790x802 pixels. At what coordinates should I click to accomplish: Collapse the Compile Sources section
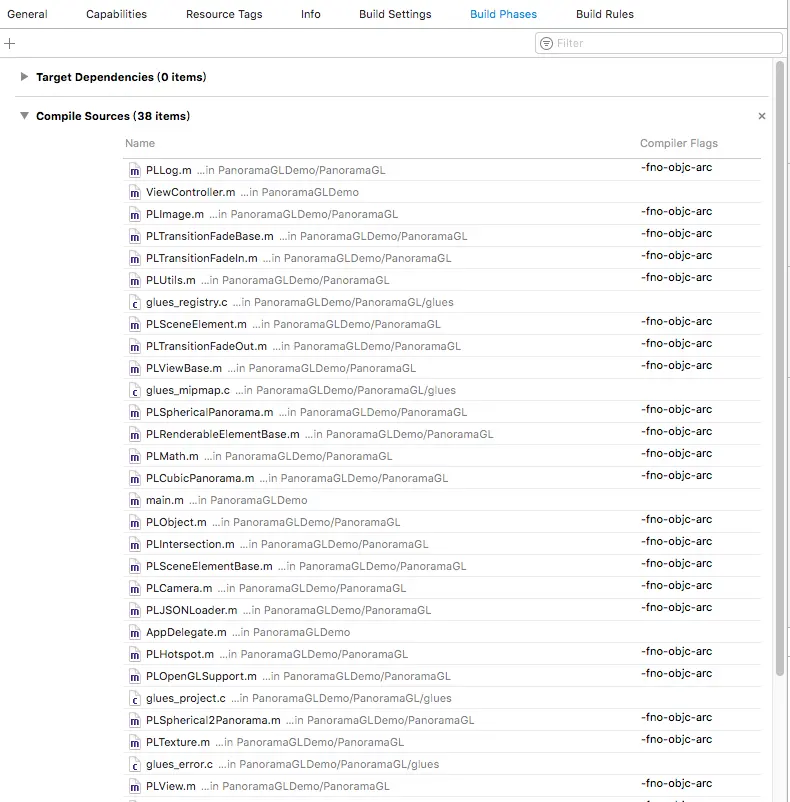click(x=24, y=116)
